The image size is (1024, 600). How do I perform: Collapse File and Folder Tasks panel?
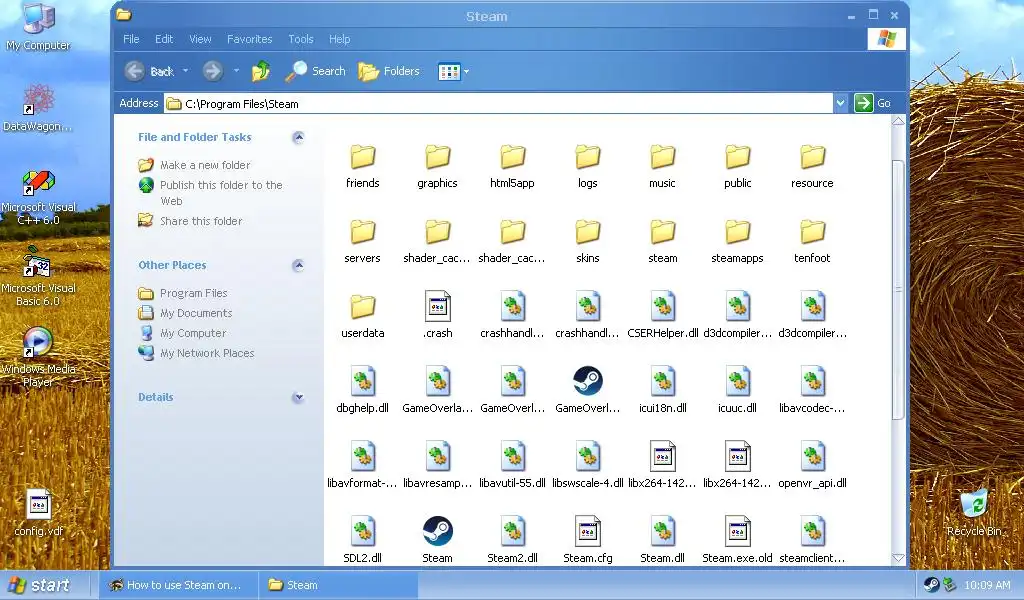point(298,137)
